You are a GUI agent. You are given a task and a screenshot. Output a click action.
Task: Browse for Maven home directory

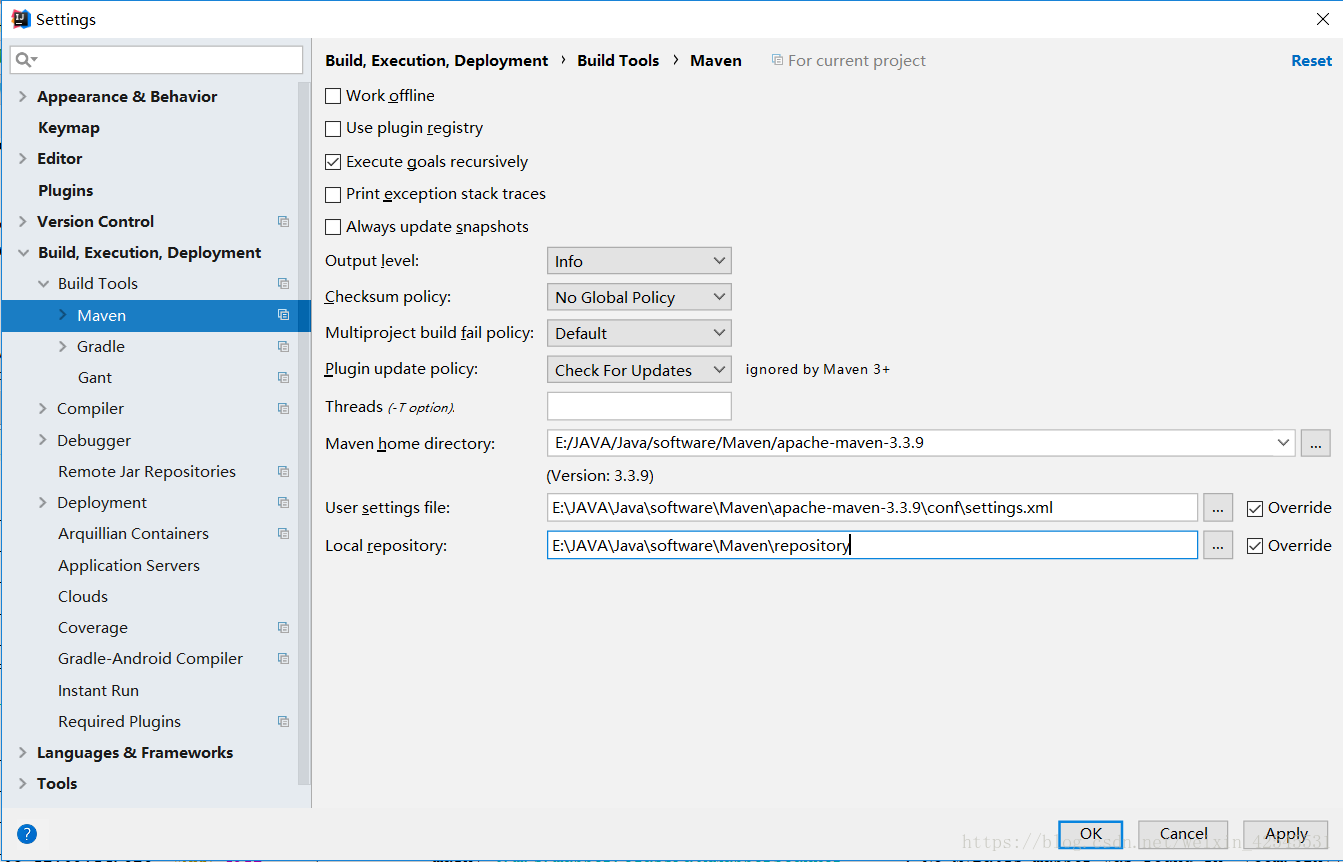[x=1315, y=442]
